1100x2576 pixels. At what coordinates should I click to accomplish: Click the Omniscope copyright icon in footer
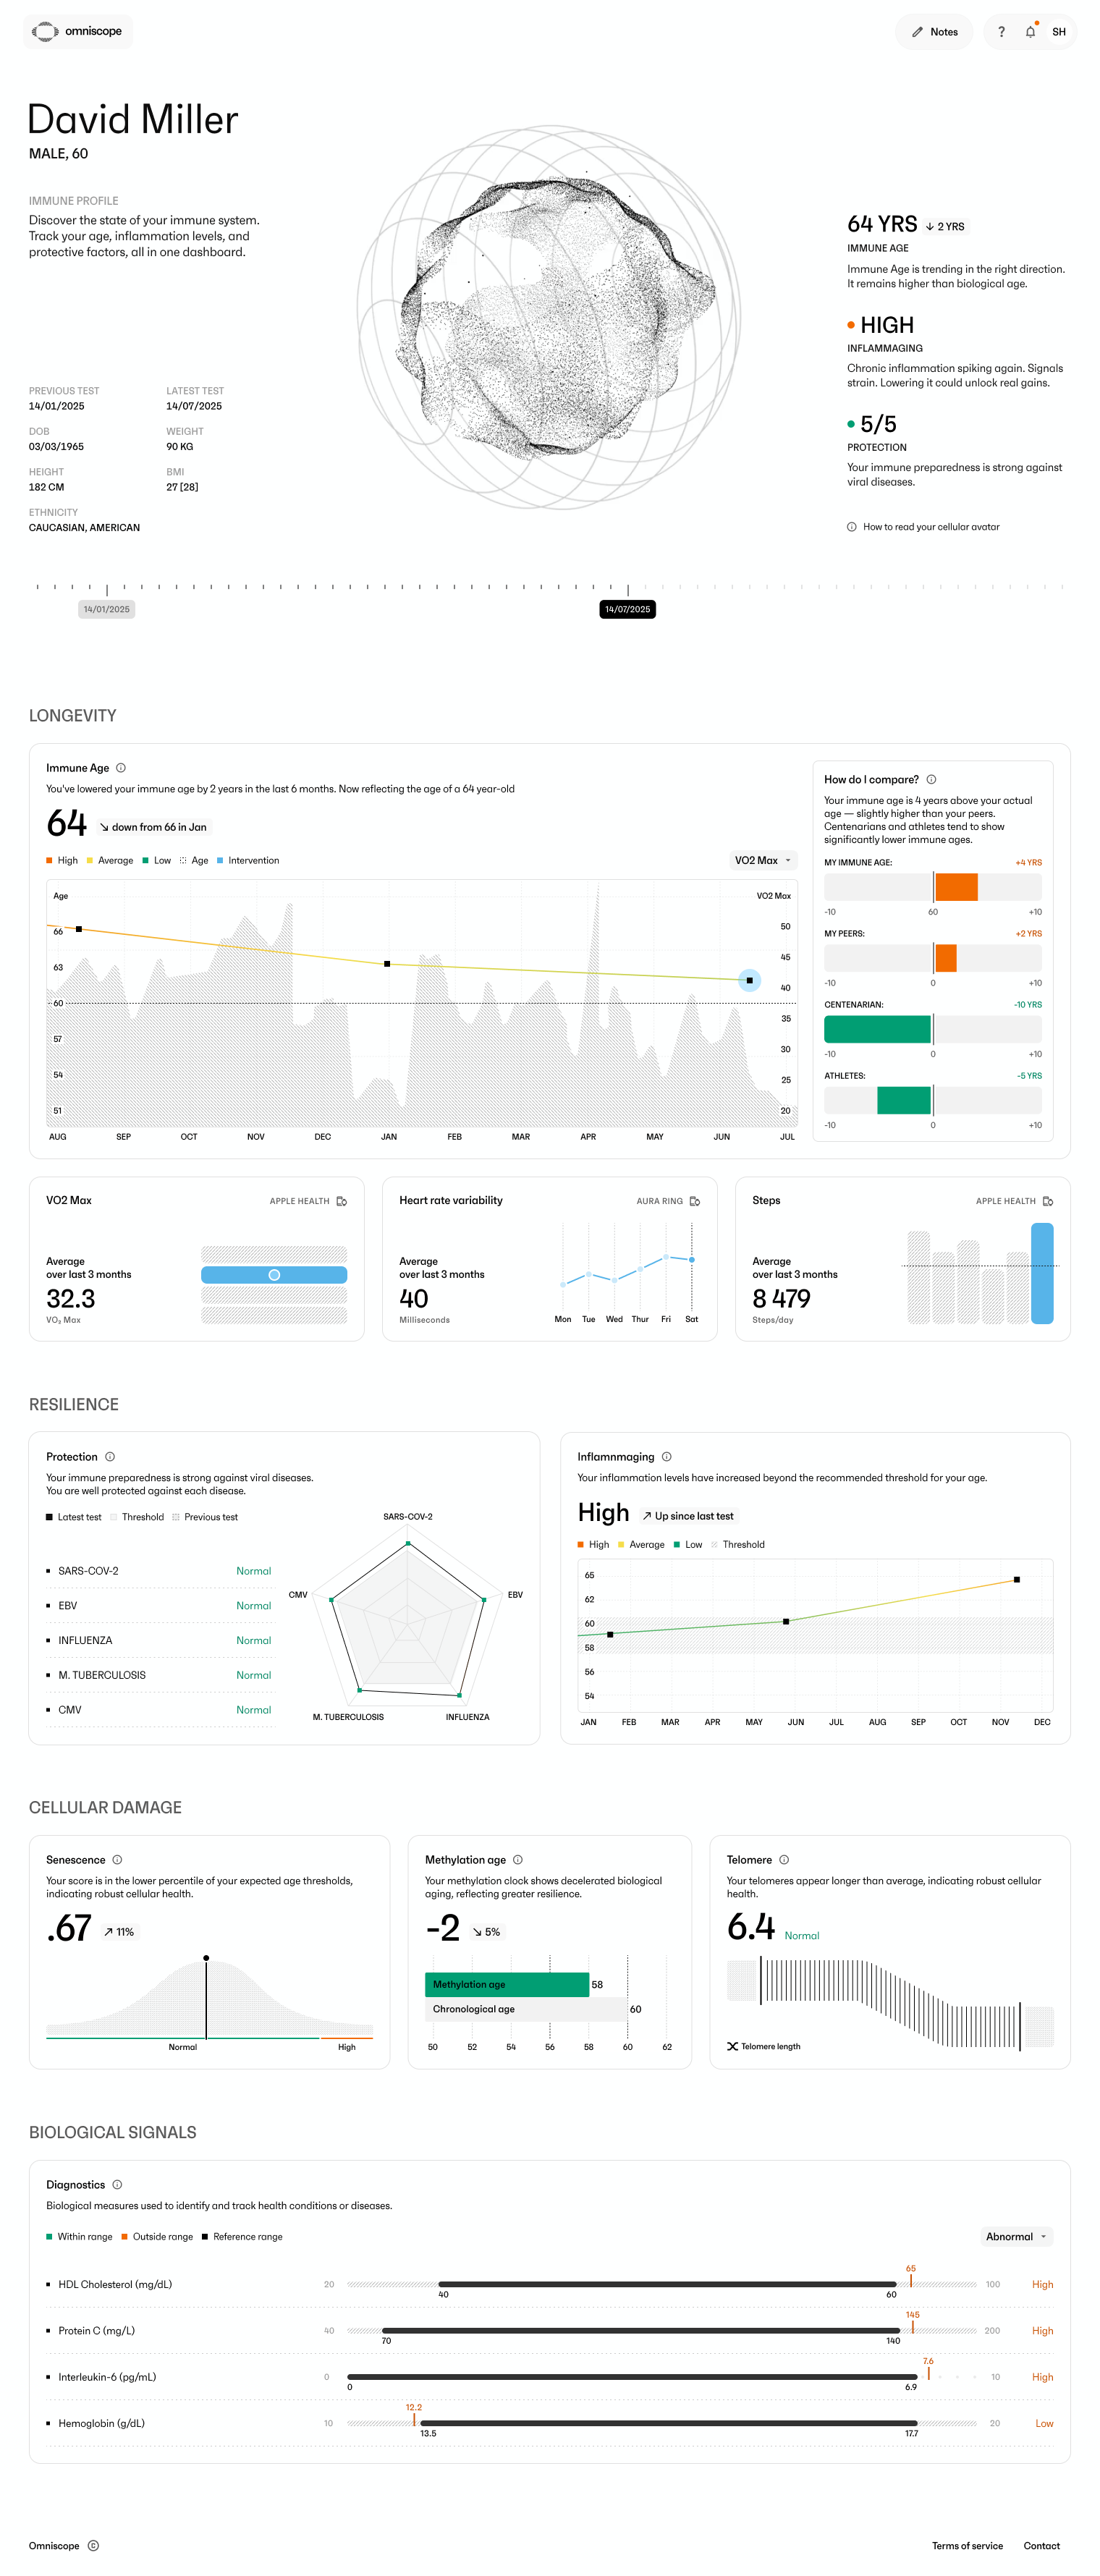click(93, 2546)
